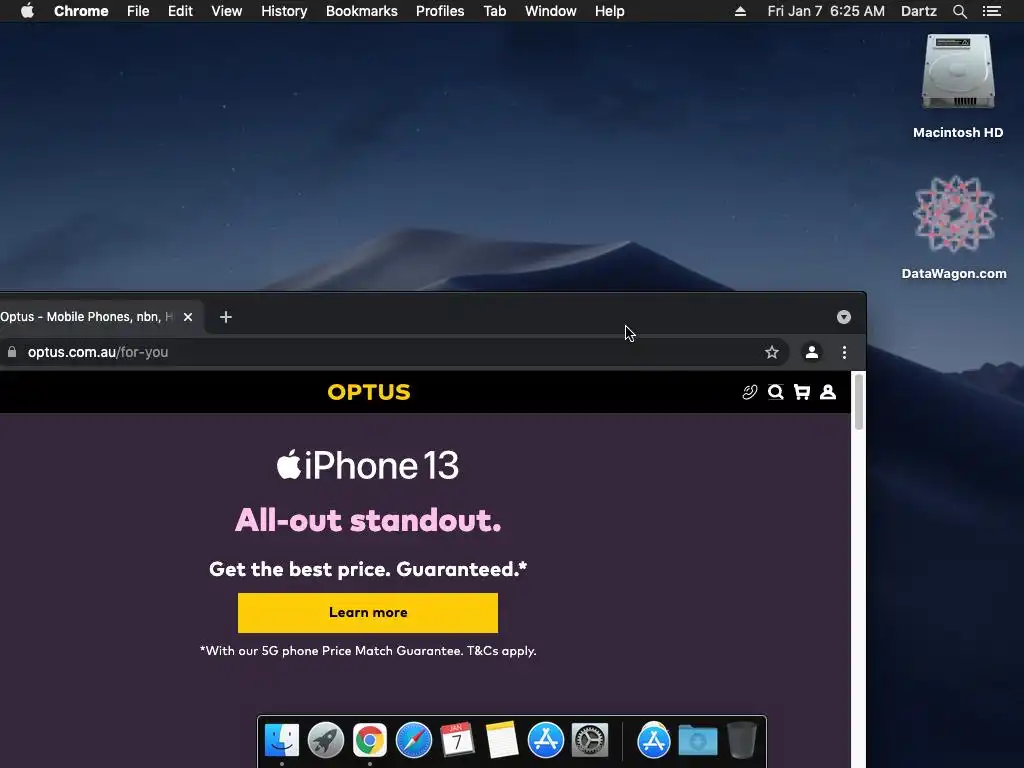Open the Edit menu
1024x768 pixels.
point(180,11)
